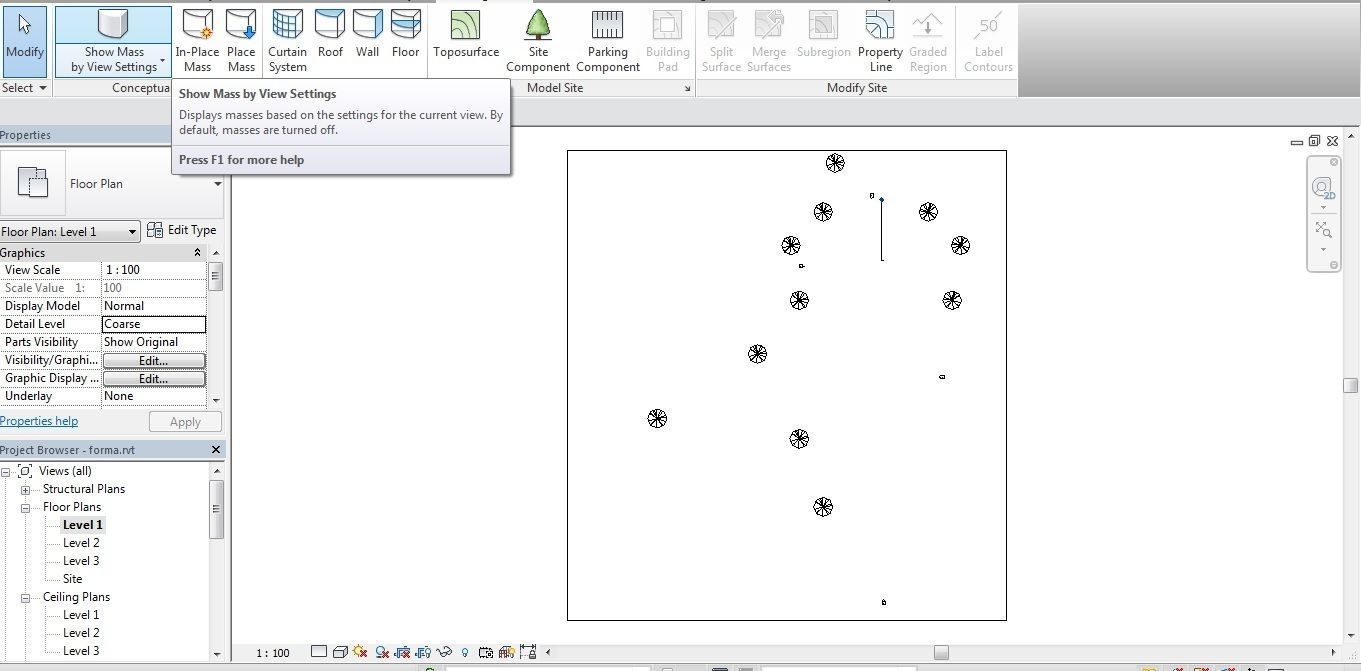Open the Visual Style control

pos(339,652)
